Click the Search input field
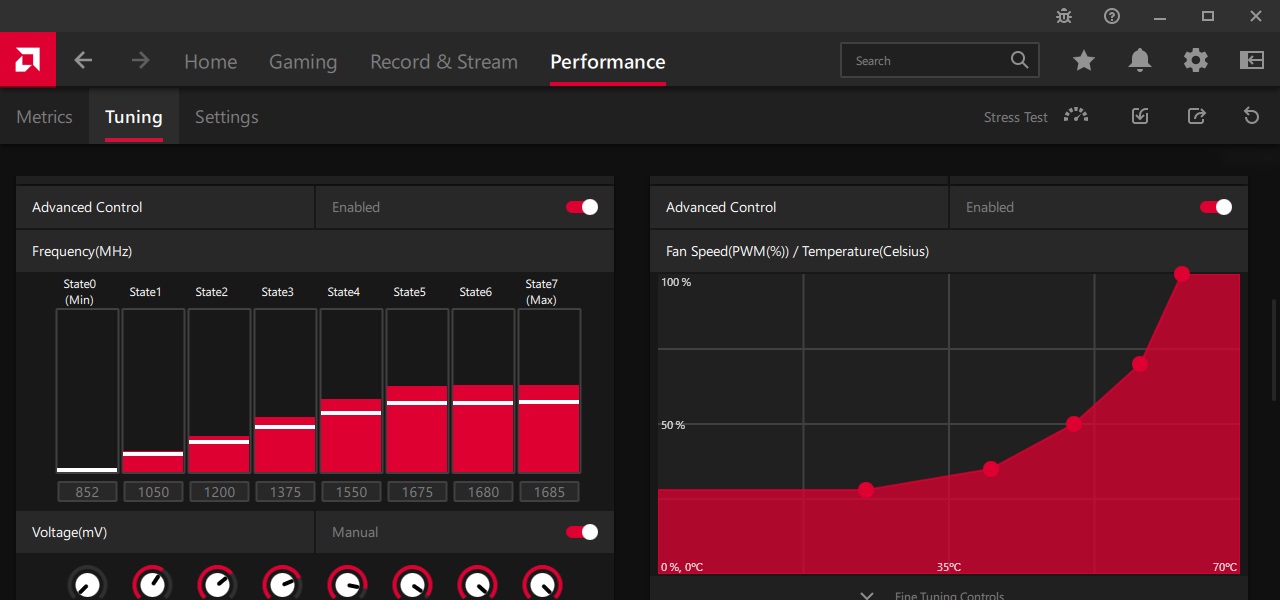Viewport: 1280px width, 600px height. pyautogui.click(x=940, y=60)
